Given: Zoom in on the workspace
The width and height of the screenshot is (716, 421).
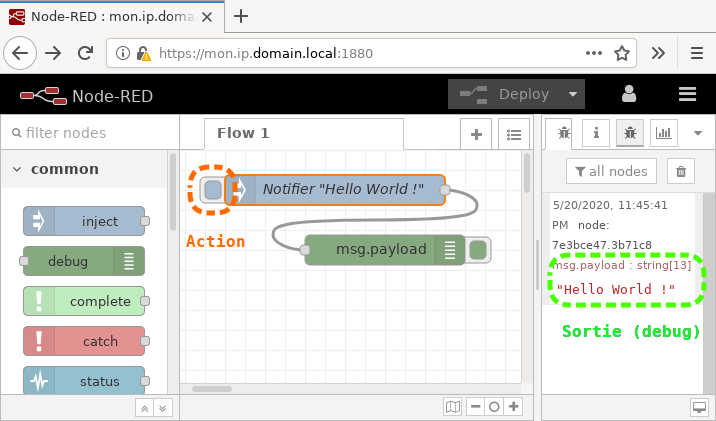Looking at the screenshot, I should [513, 406].
